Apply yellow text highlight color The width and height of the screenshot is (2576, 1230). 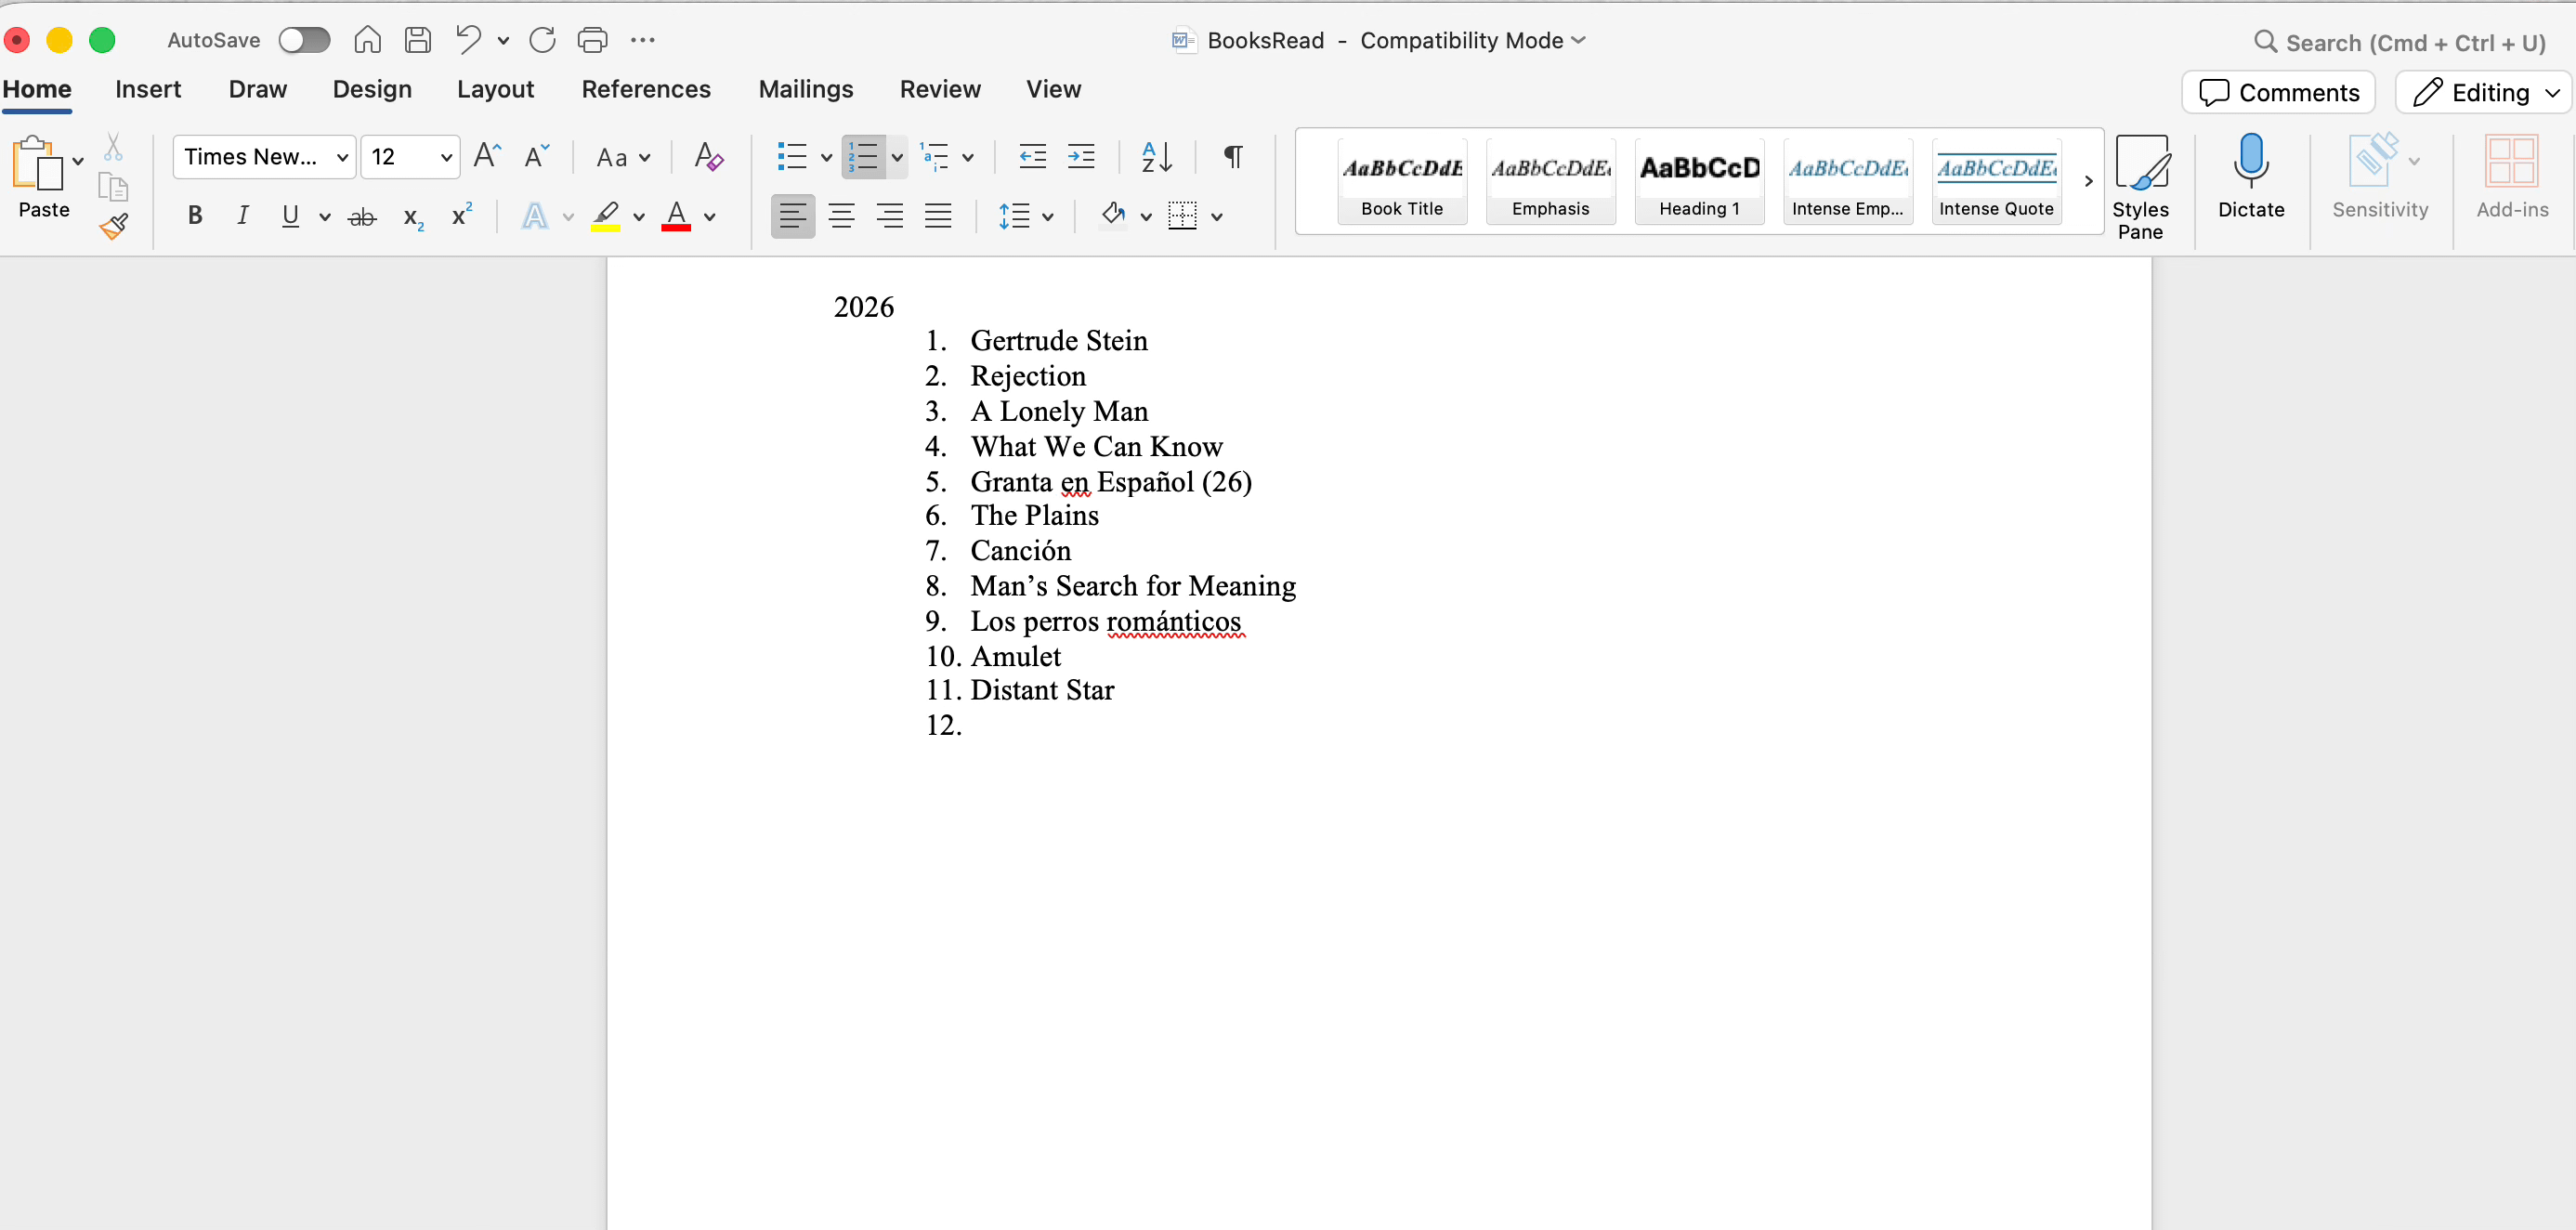[605, 216]
